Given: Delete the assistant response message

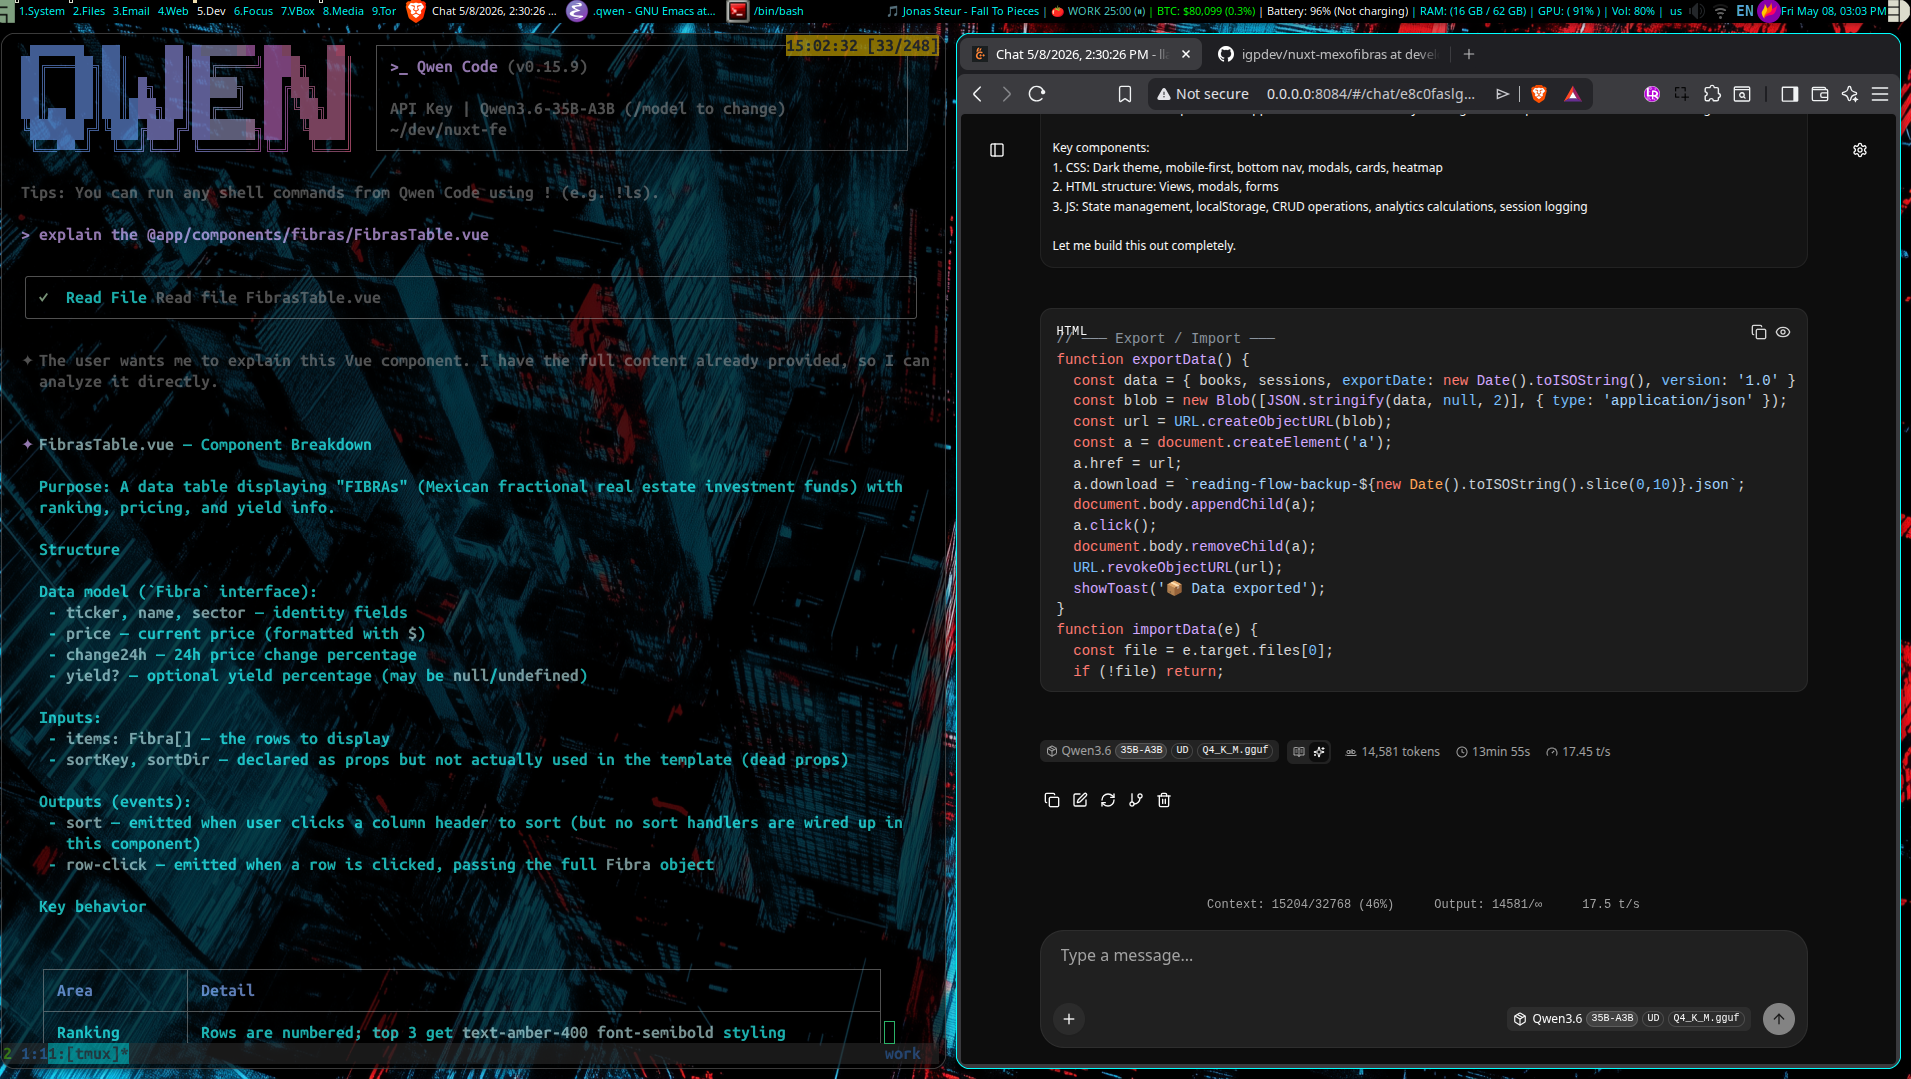Looking at the screenshot, I should pyautogui.click(x=1164, y=800).
